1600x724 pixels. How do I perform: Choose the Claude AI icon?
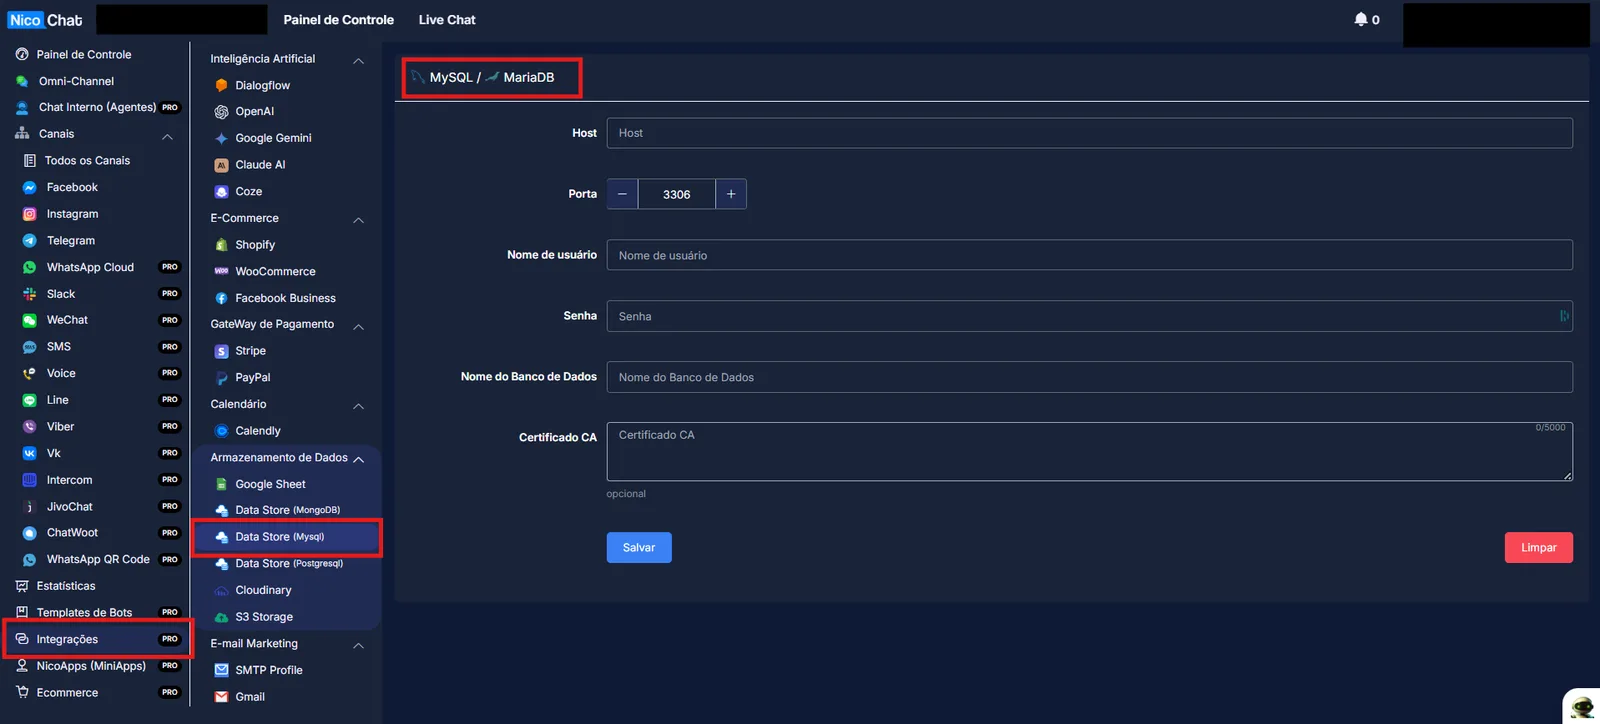click(x=222, y=165)
